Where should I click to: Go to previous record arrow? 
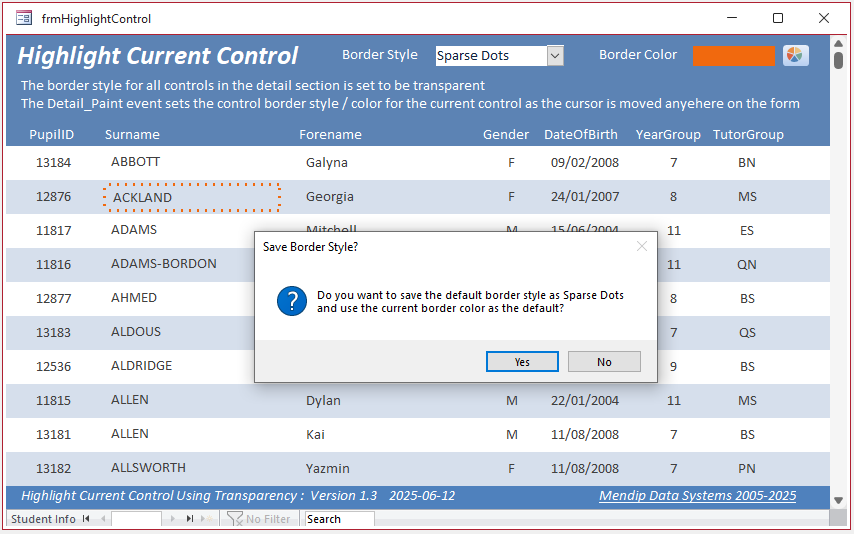coord(102,519)
